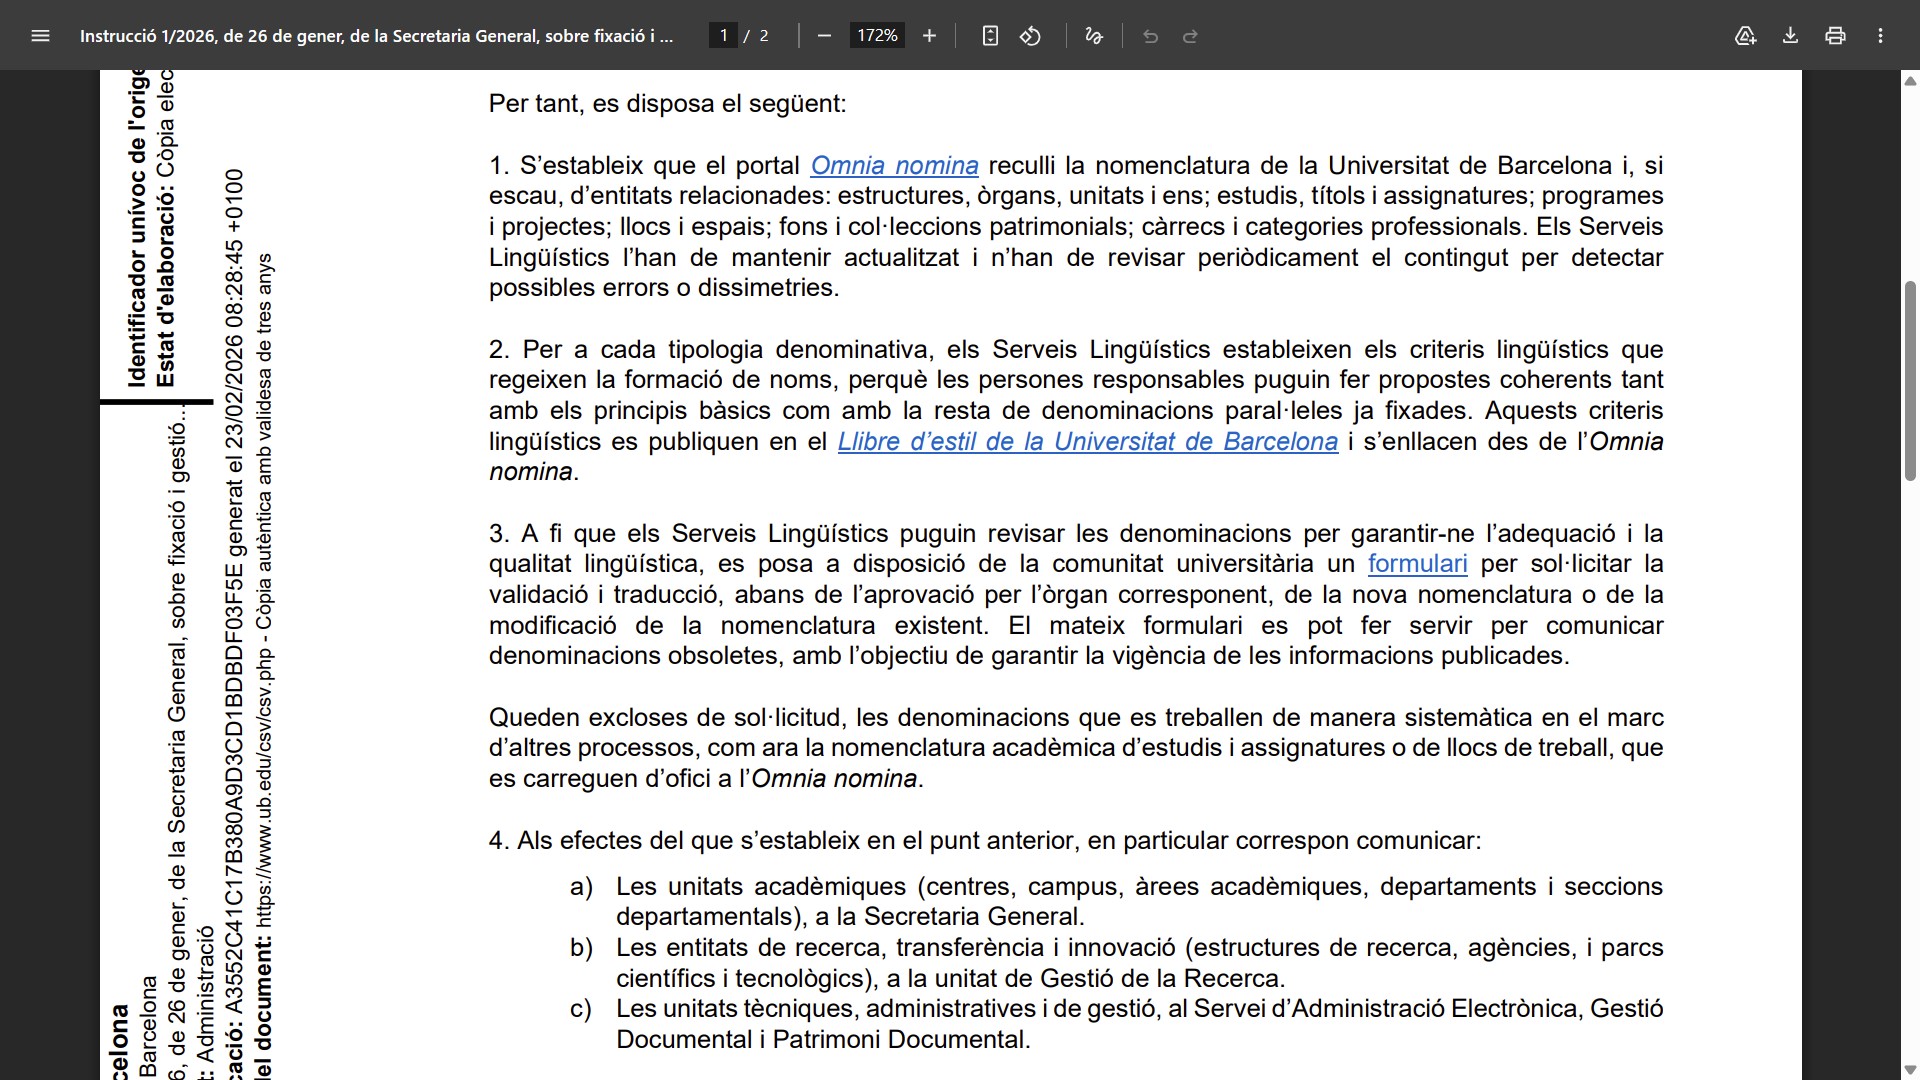Viewport: 1920px width, 1080px height.
Task: Click the total page count '2'
Action: point(764,36)
